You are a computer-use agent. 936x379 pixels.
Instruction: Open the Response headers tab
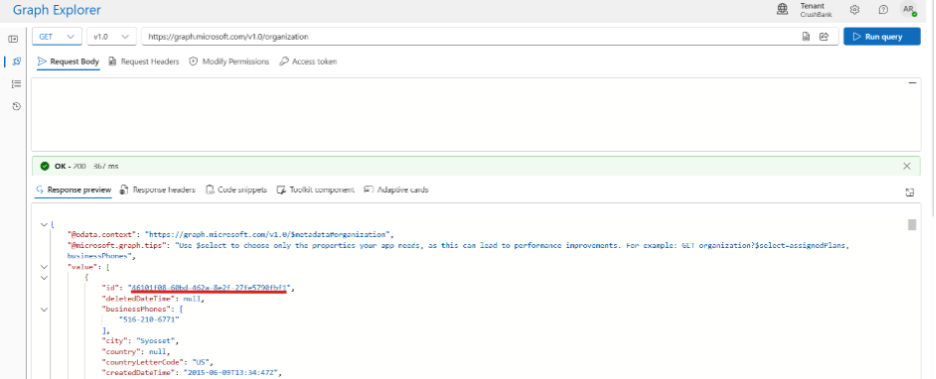(x=158, y=190)
